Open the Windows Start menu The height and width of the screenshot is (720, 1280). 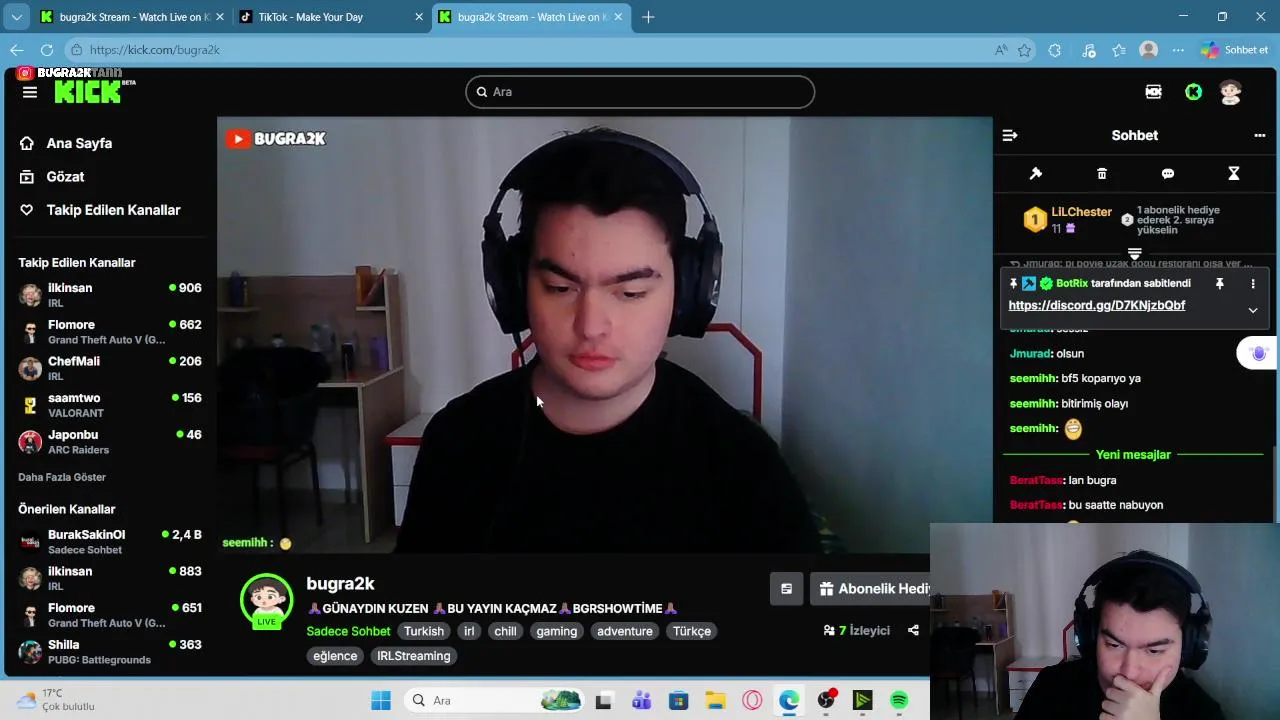tap(381, 700)
